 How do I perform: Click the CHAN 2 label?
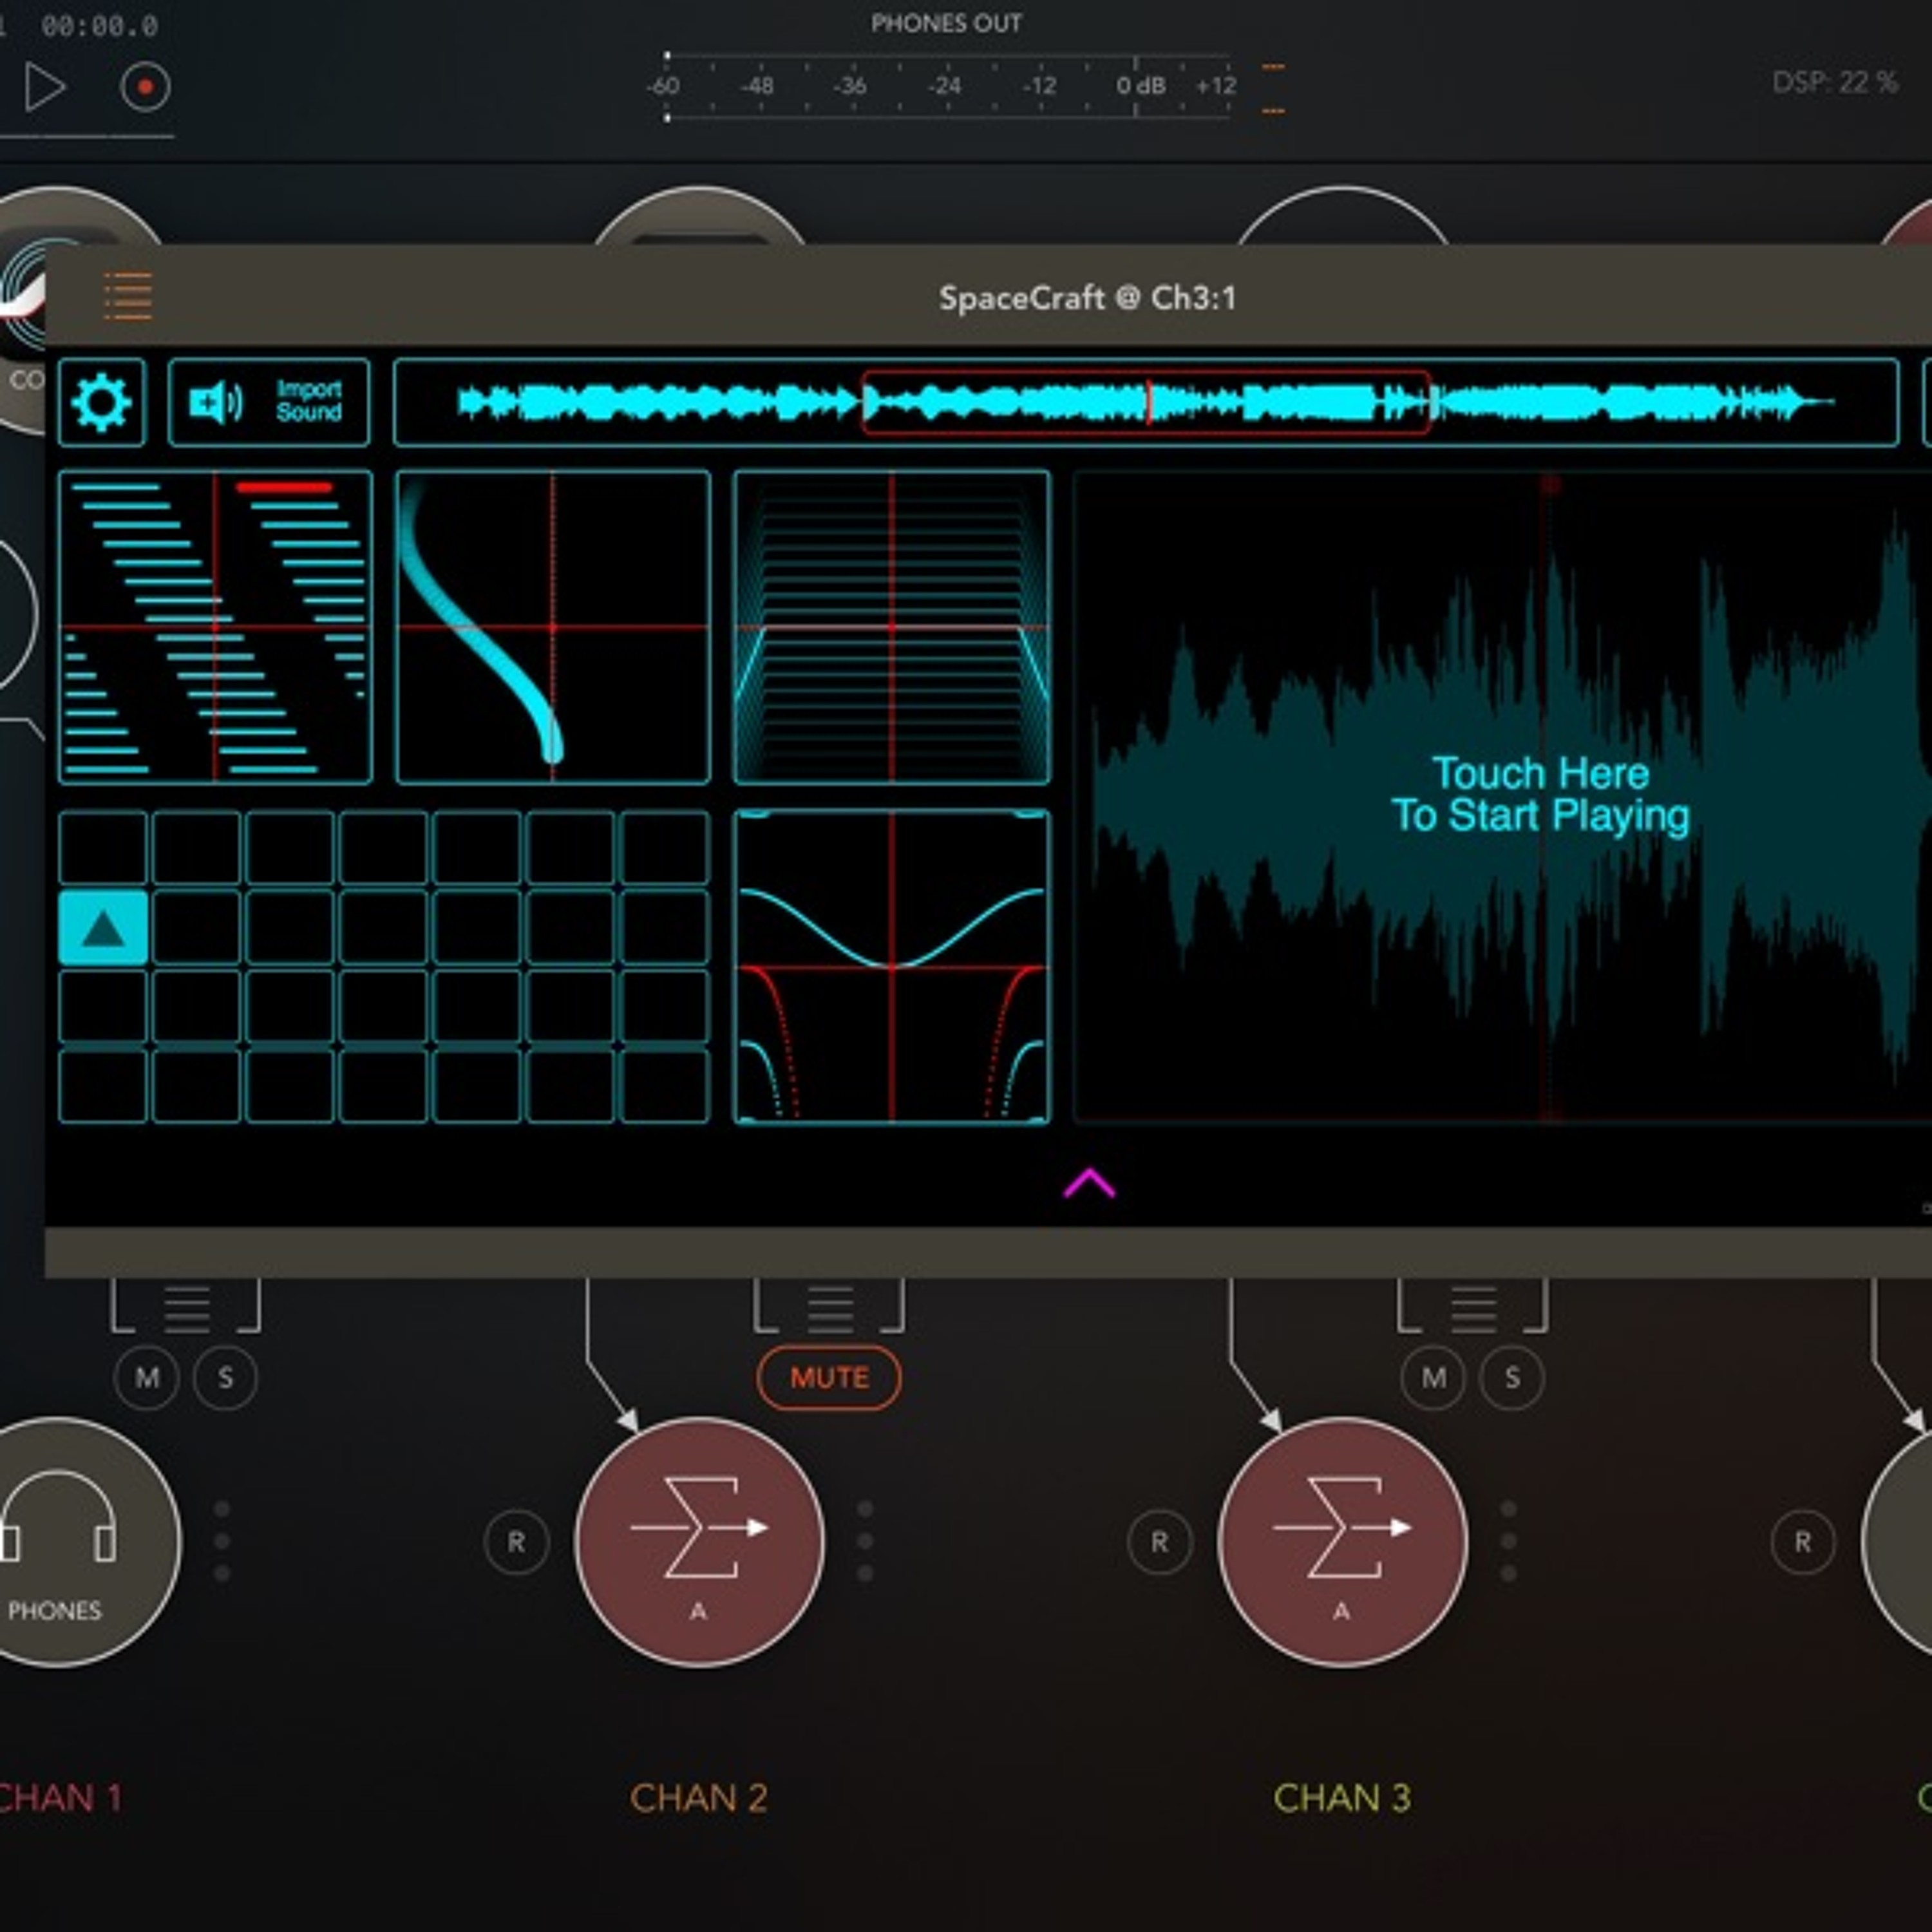click(699, 1797)
